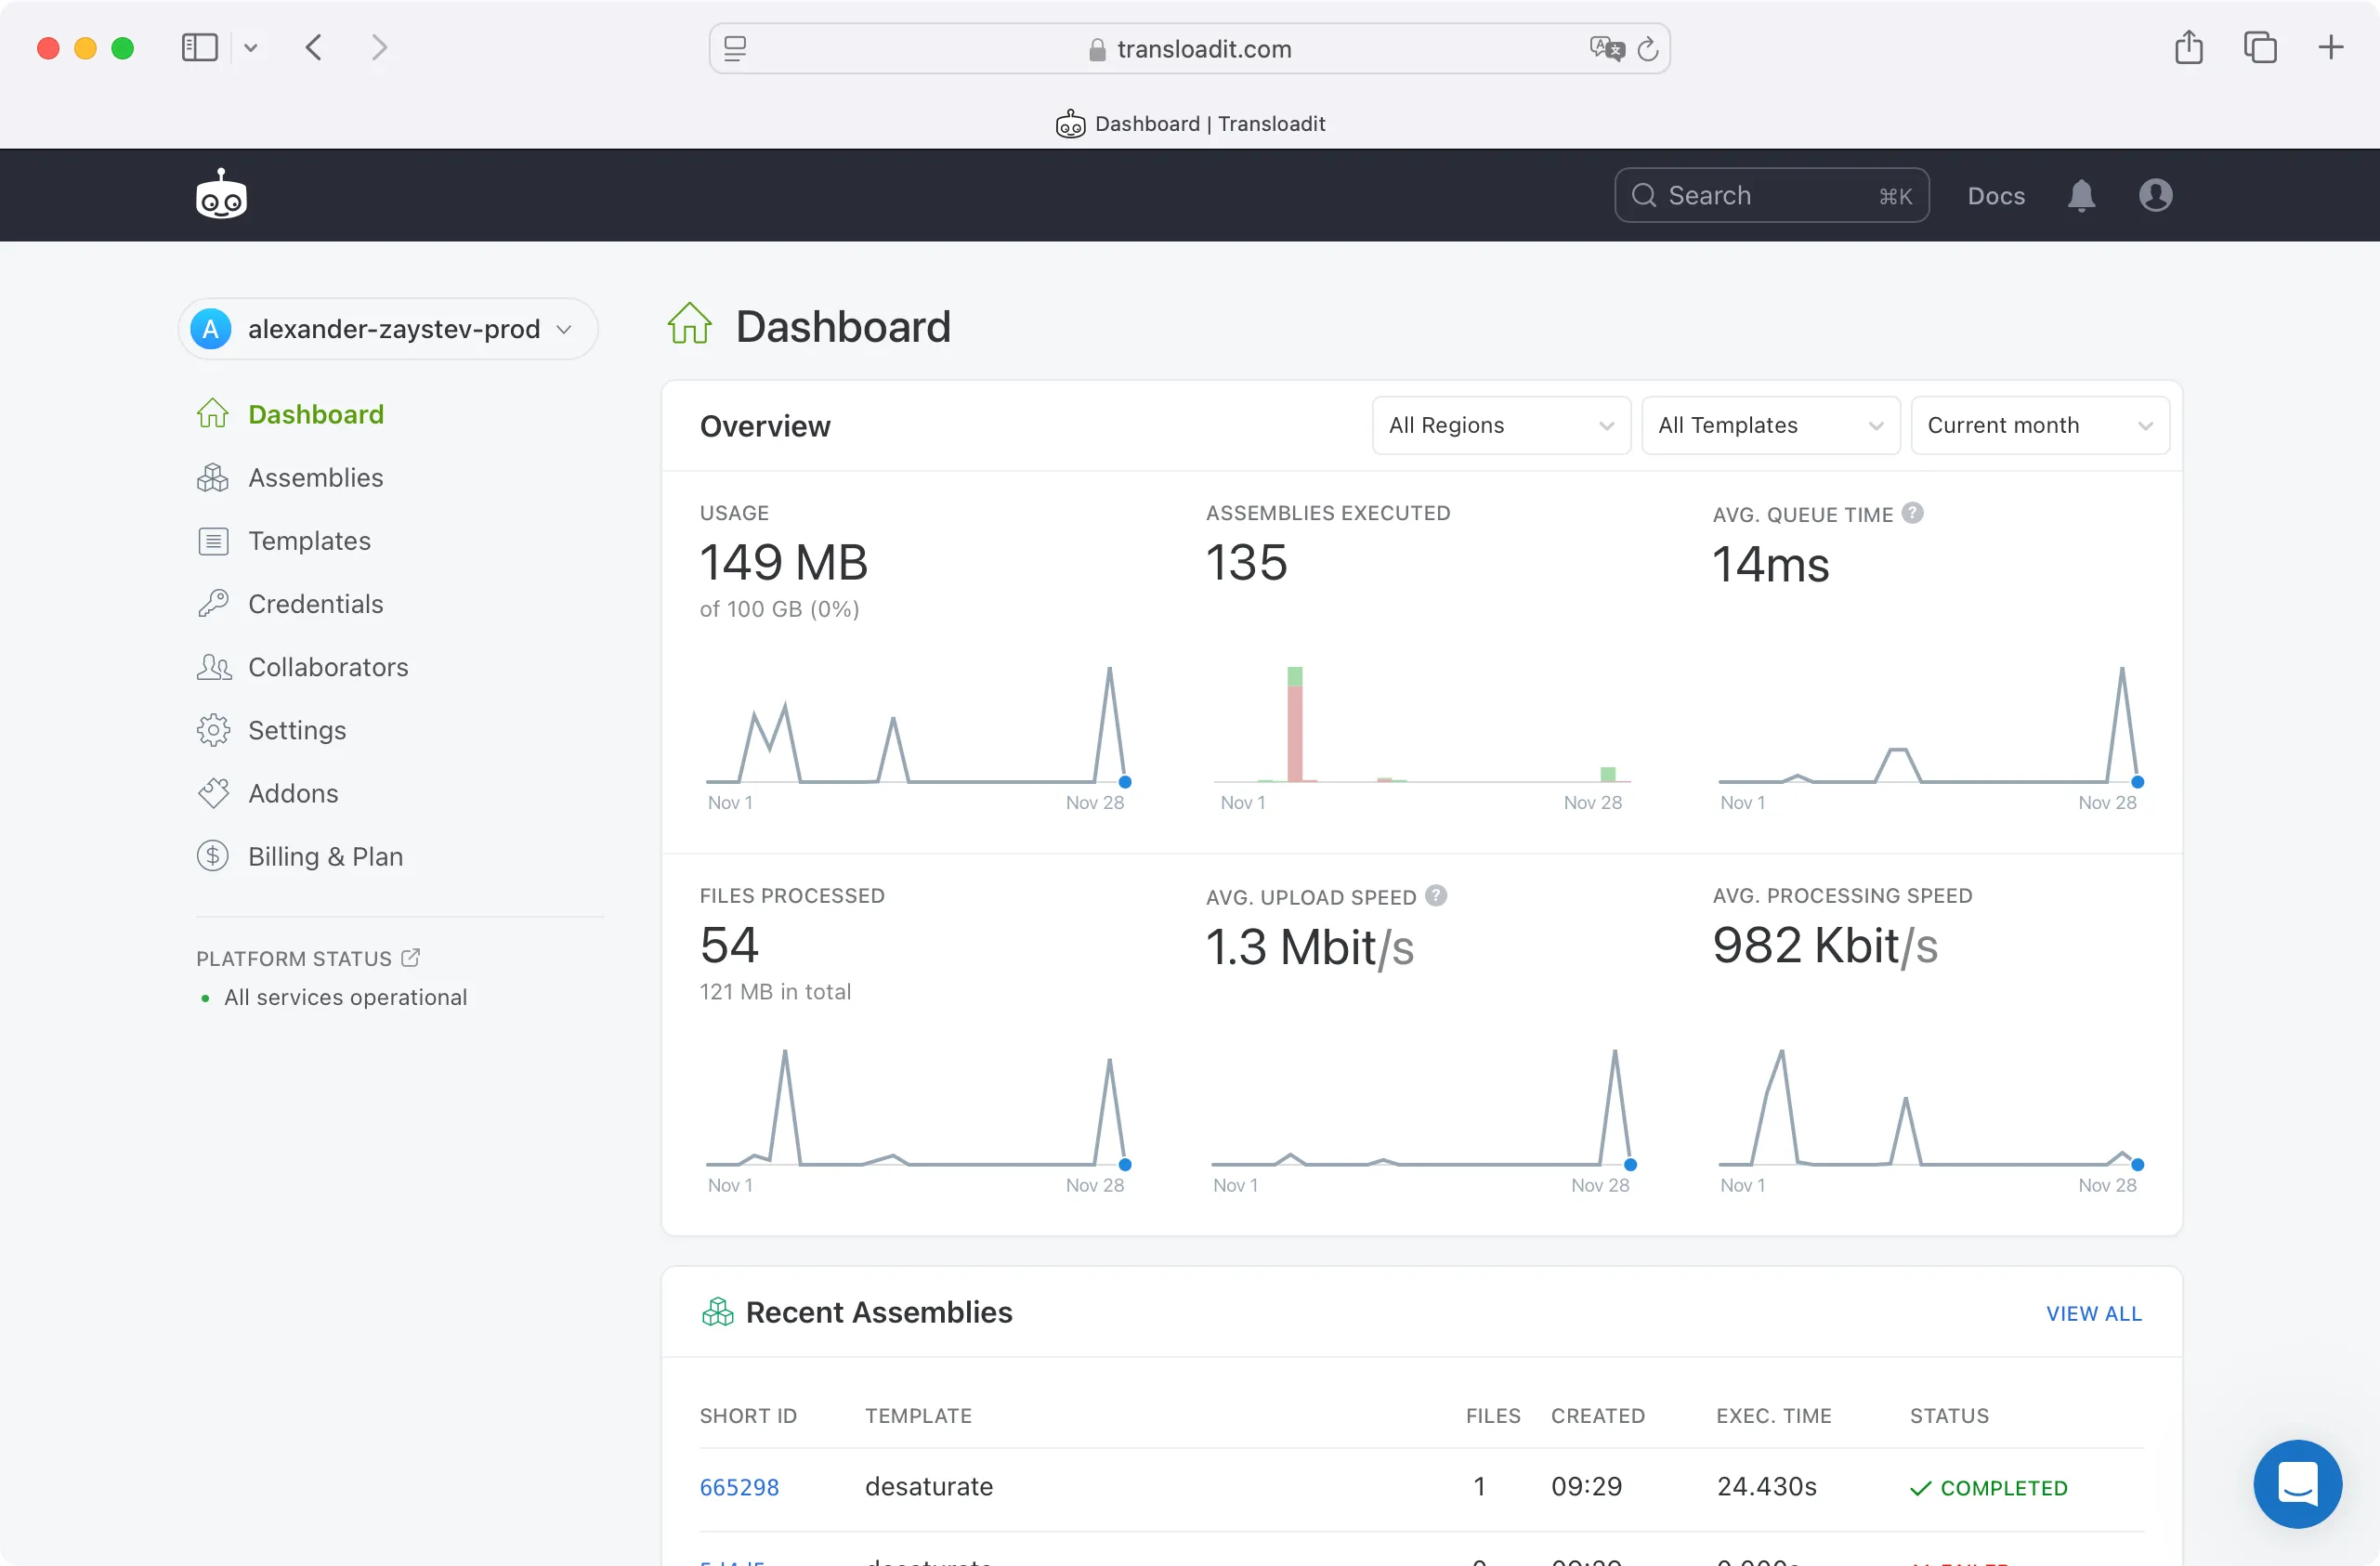The height and width of the screenshot is (1566, 2380).
Task: Open the avg queue time help tooltip
Action: coord(1913,513)
